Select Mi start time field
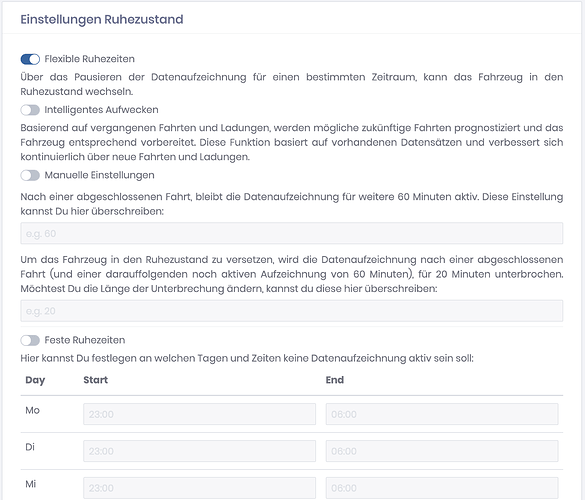 coord(200,488)
